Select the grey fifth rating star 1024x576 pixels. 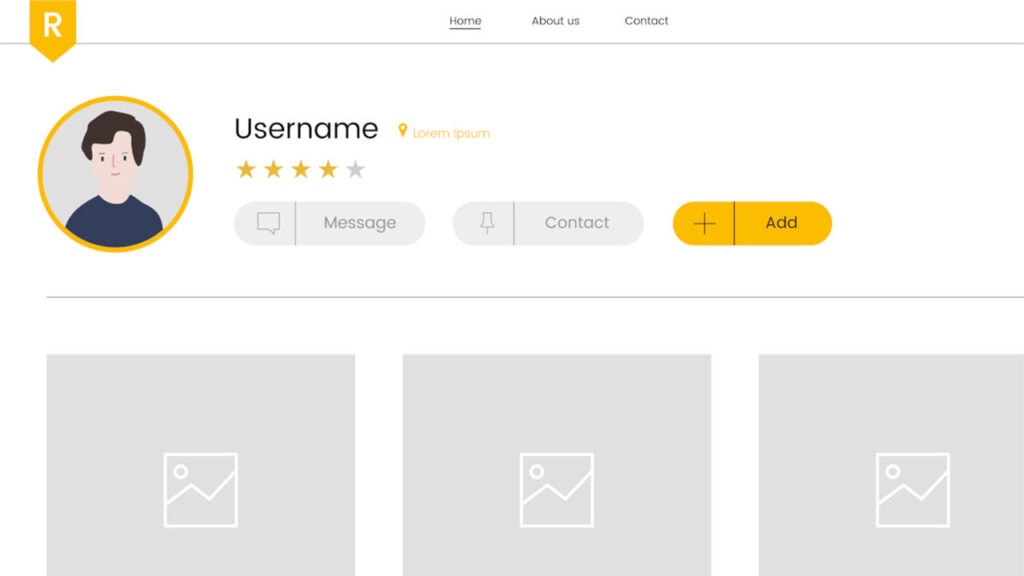click(355, 170)
